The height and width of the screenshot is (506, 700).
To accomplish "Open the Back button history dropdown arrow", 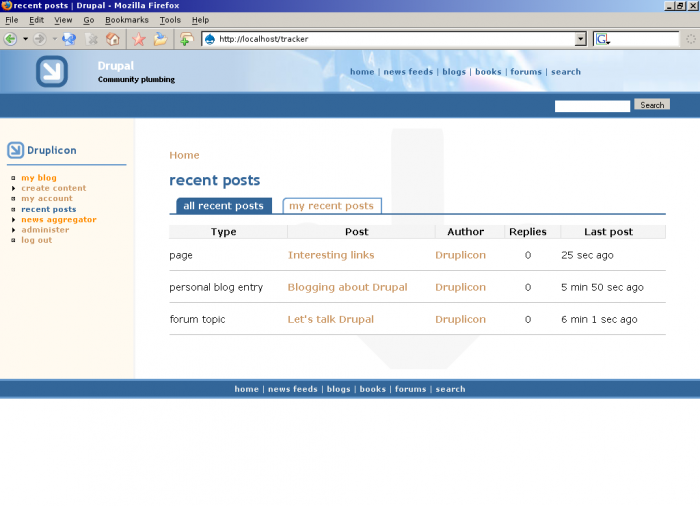I will tap(25, 39).
